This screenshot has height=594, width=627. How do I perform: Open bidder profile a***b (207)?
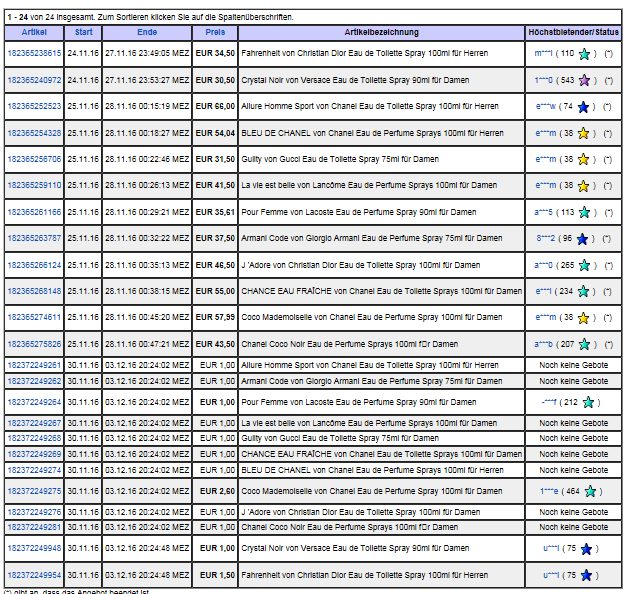coord(543,344)
